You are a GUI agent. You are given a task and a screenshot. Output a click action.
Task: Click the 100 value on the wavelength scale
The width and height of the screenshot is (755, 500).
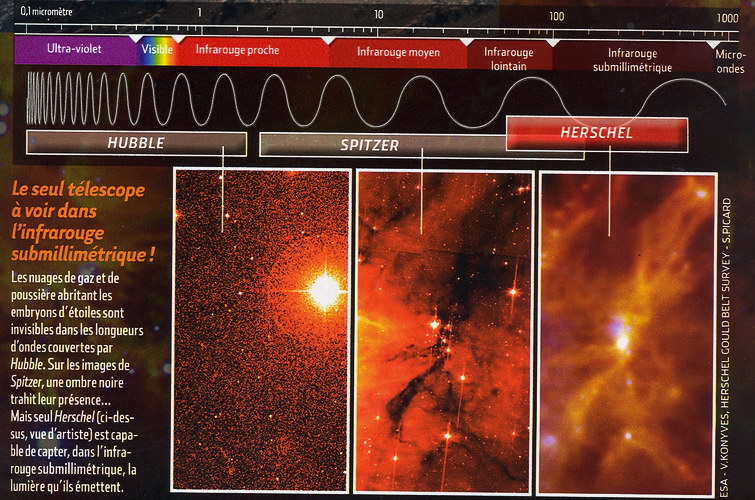pyautogui.click(x=557, y=16)
